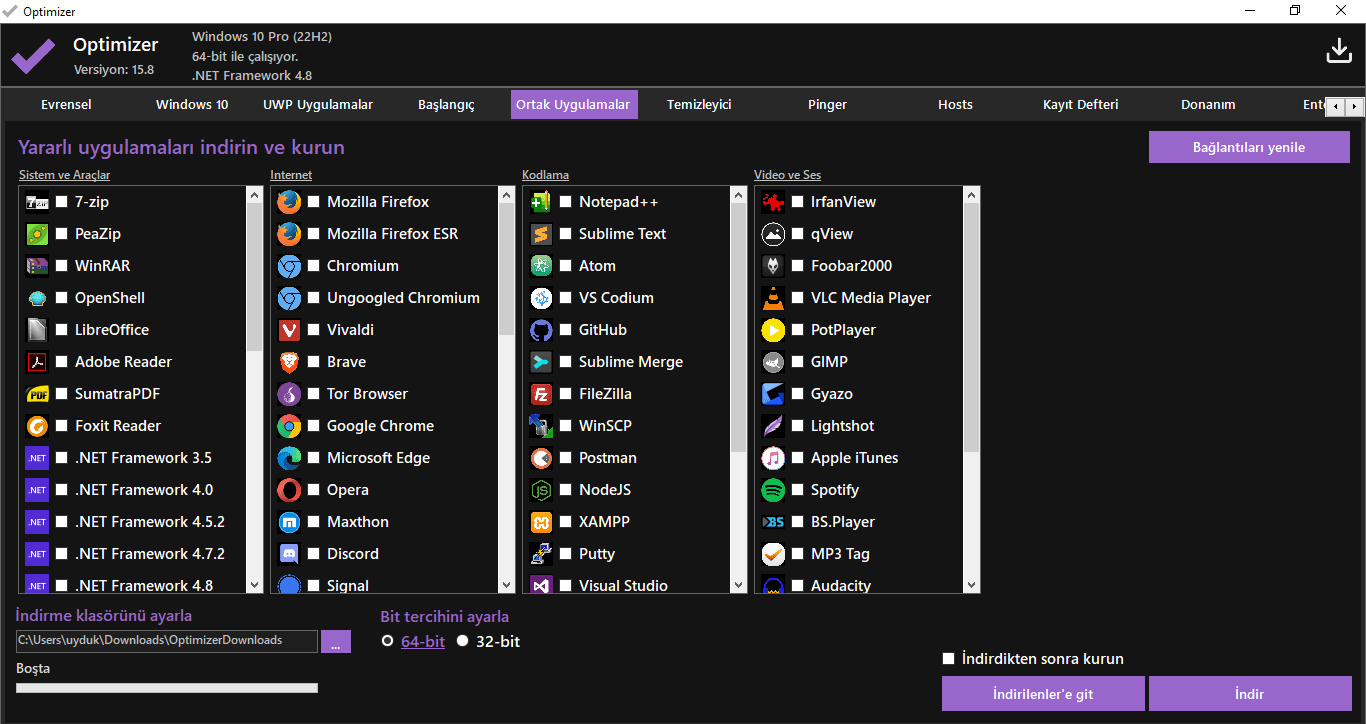This screenshot has height=724, width=1366.
Task: Click the Vivaldi browser icon
Action: [289, 330]
